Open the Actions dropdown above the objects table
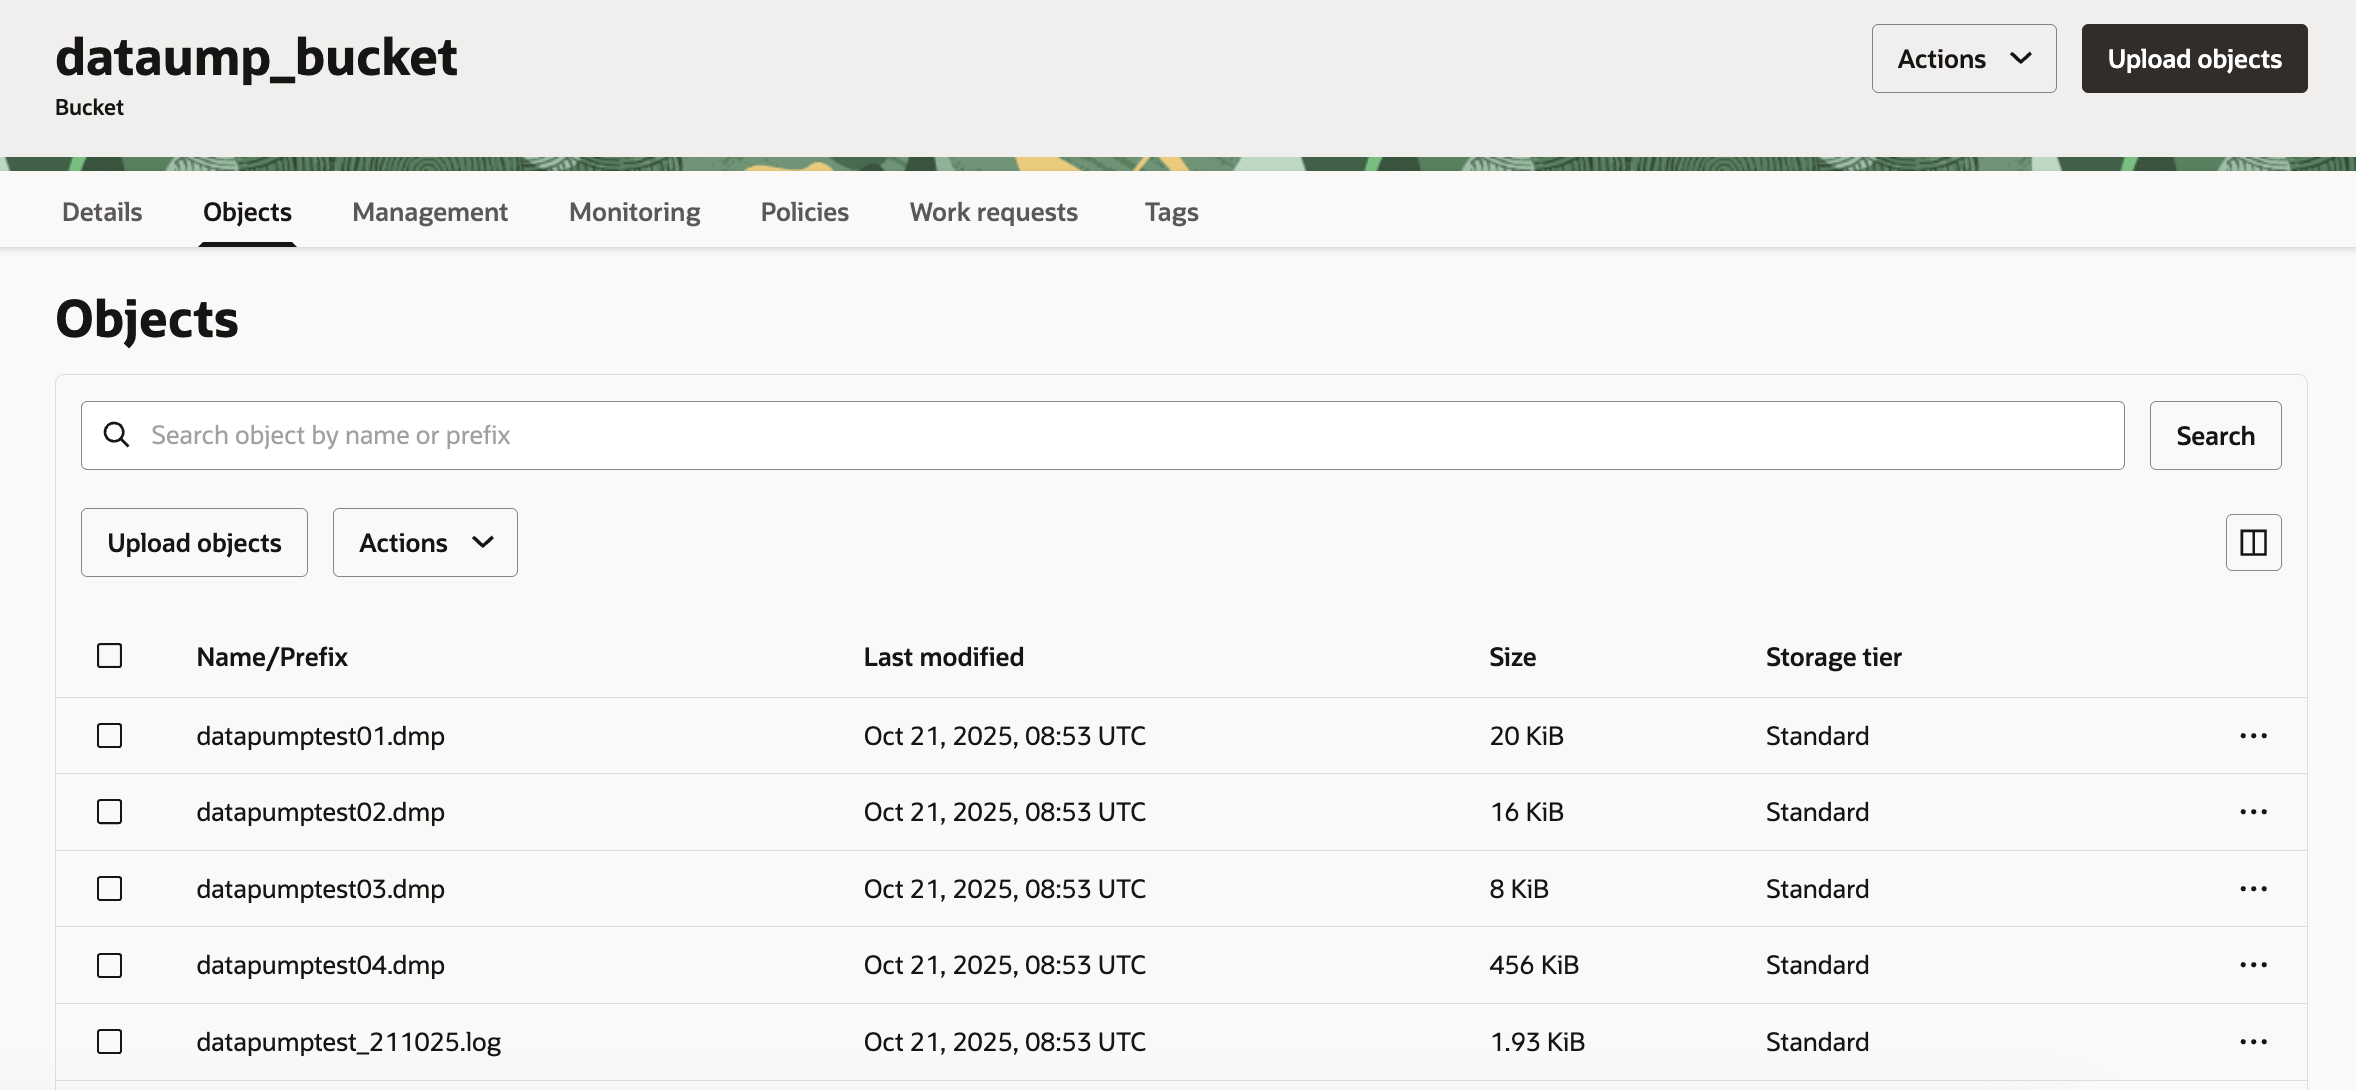The width and height of the screenshot is (2356, 1090). 425,543
